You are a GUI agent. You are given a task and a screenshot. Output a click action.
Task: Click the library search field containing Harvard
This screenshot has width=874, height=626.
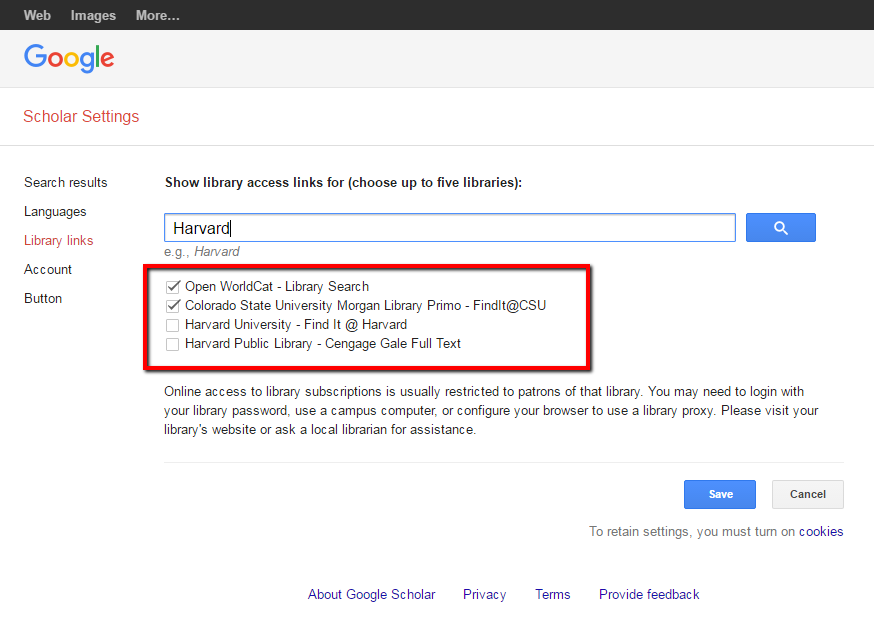click(x=450, y=227)
